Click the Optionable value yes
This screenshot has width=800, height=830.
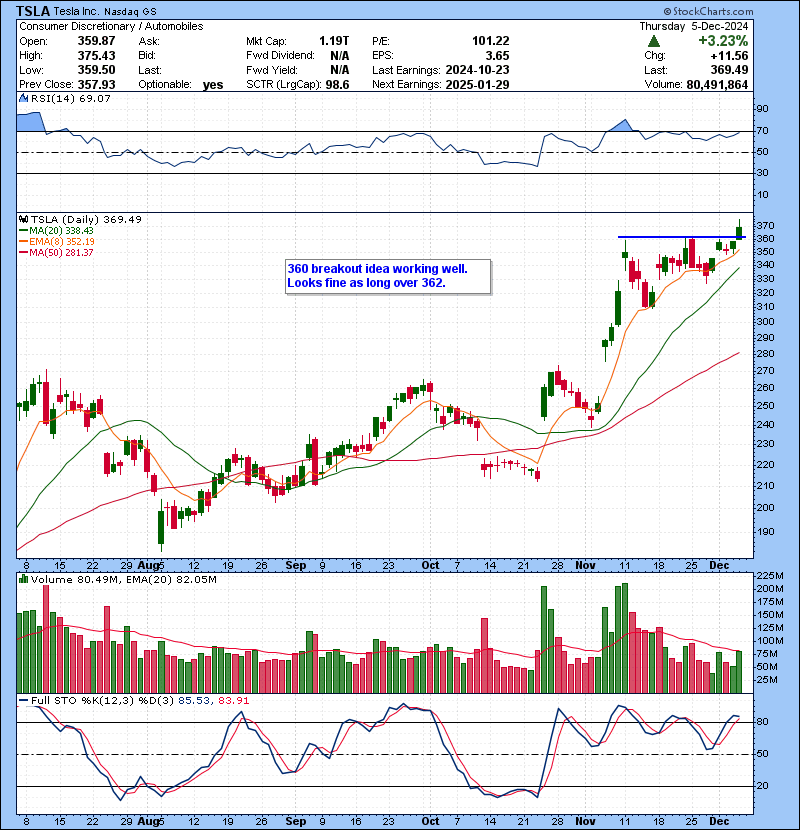213,85
